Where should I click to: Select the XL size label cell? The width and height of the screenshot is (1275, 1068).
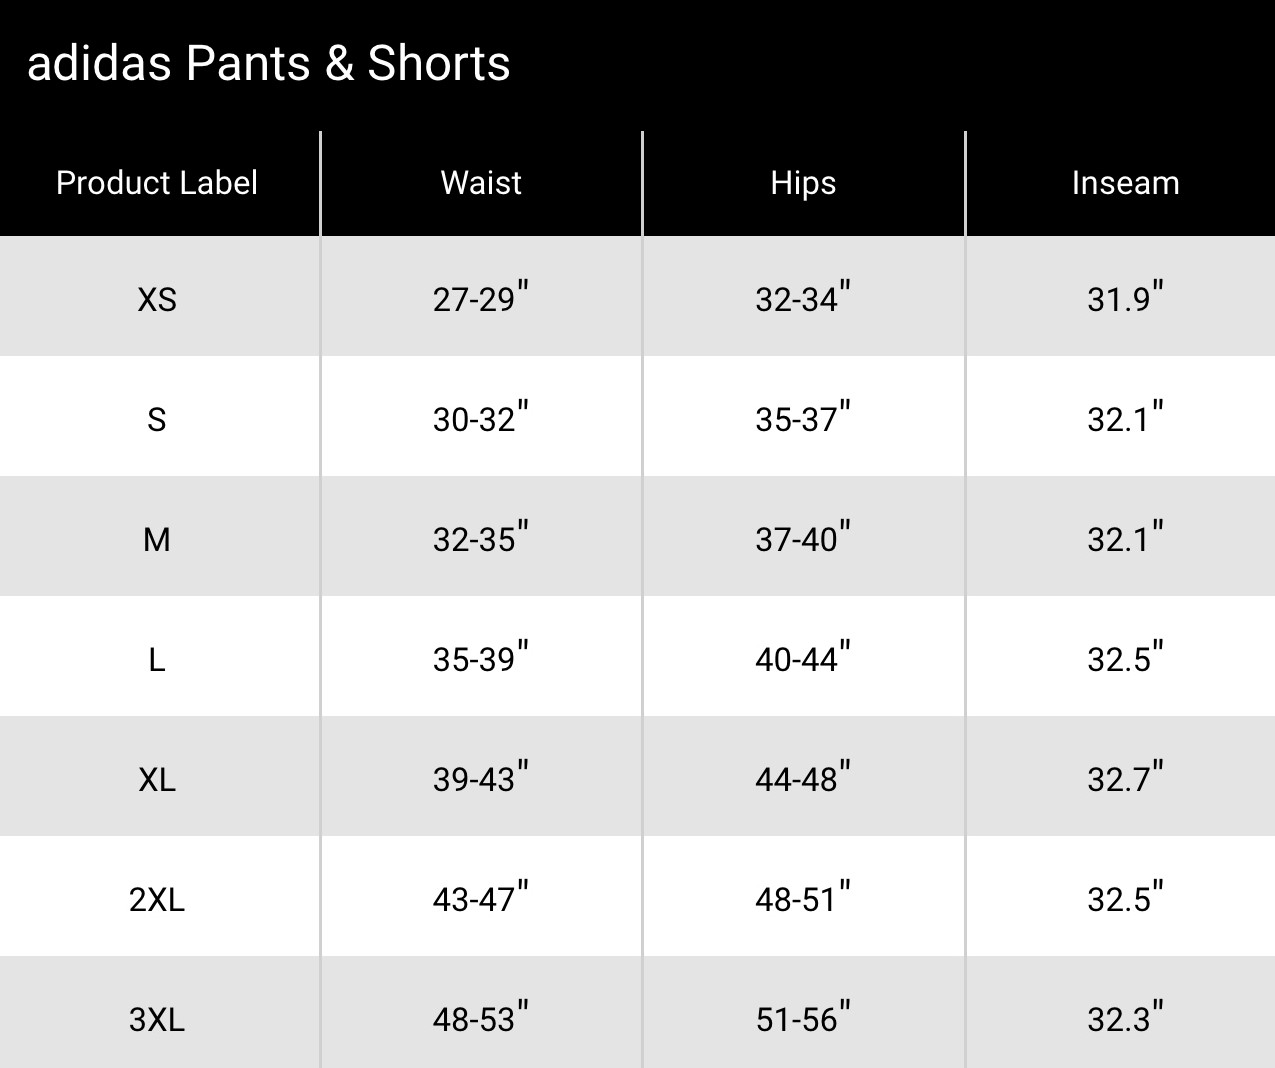tap(157, 779)
